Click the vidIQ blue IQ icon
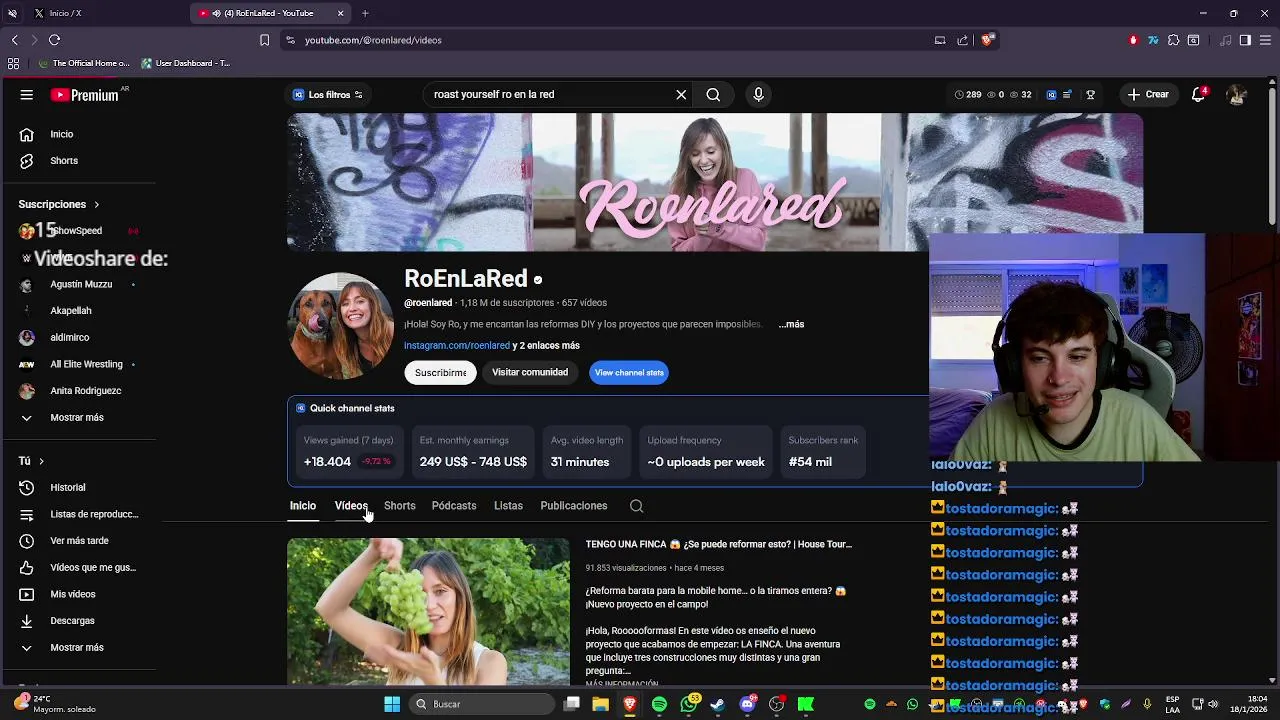Image resolution: width=1280 pixels, height=720 pixels. [x=1051, y=95]
